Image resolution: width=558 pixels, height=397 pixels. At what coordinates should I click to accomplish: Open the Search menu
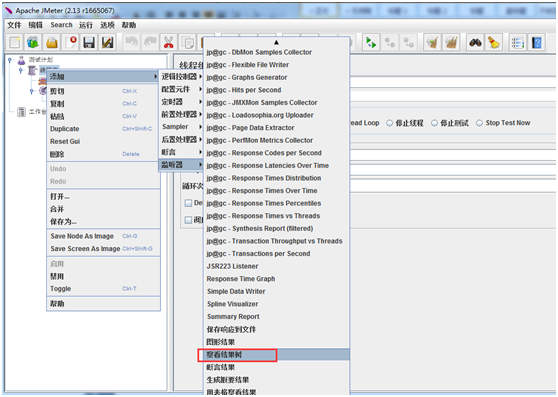[x=61, y=25]
